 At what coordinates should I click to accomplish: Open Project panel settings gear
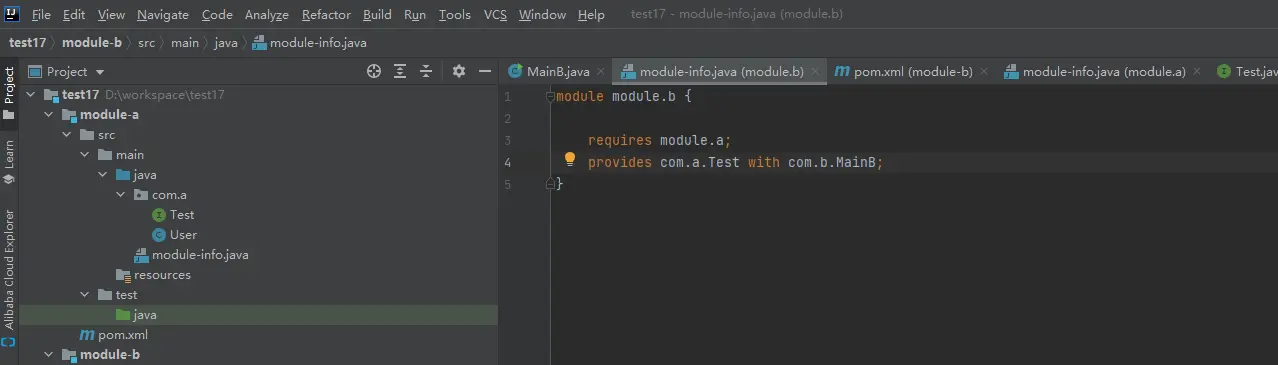tap(459, 71)
